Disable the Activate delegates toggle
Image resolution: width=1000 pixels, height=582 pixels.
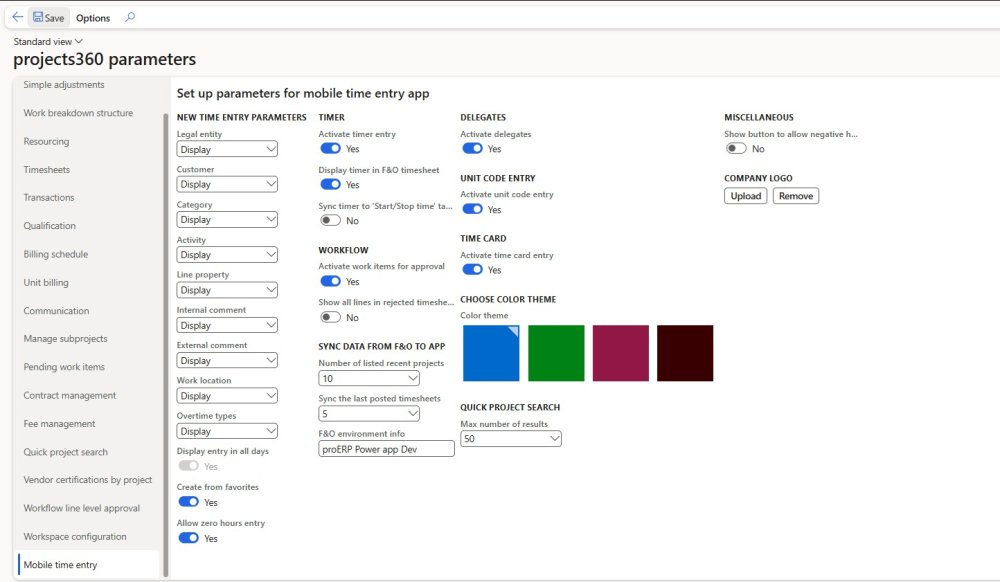click(472, 149)
